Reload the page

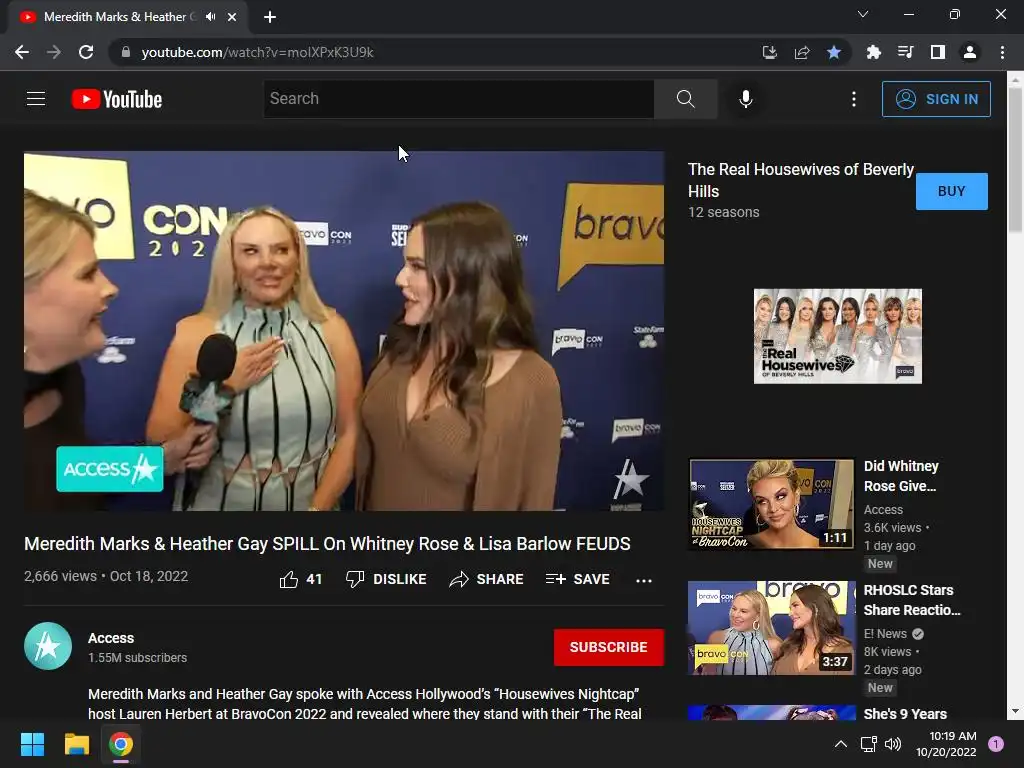(x=86, y=52)
